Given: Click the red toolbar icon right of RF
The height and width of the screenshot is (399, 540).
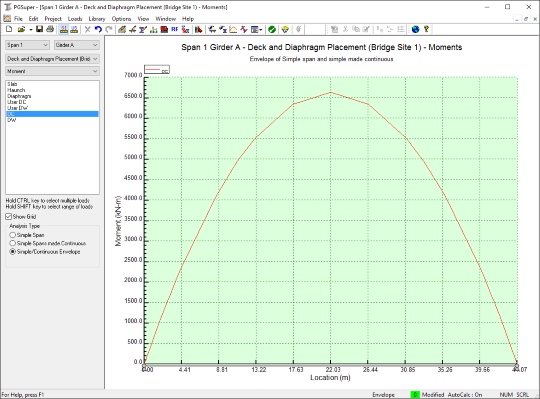Looking at the screenshot, I should (185, 29).
